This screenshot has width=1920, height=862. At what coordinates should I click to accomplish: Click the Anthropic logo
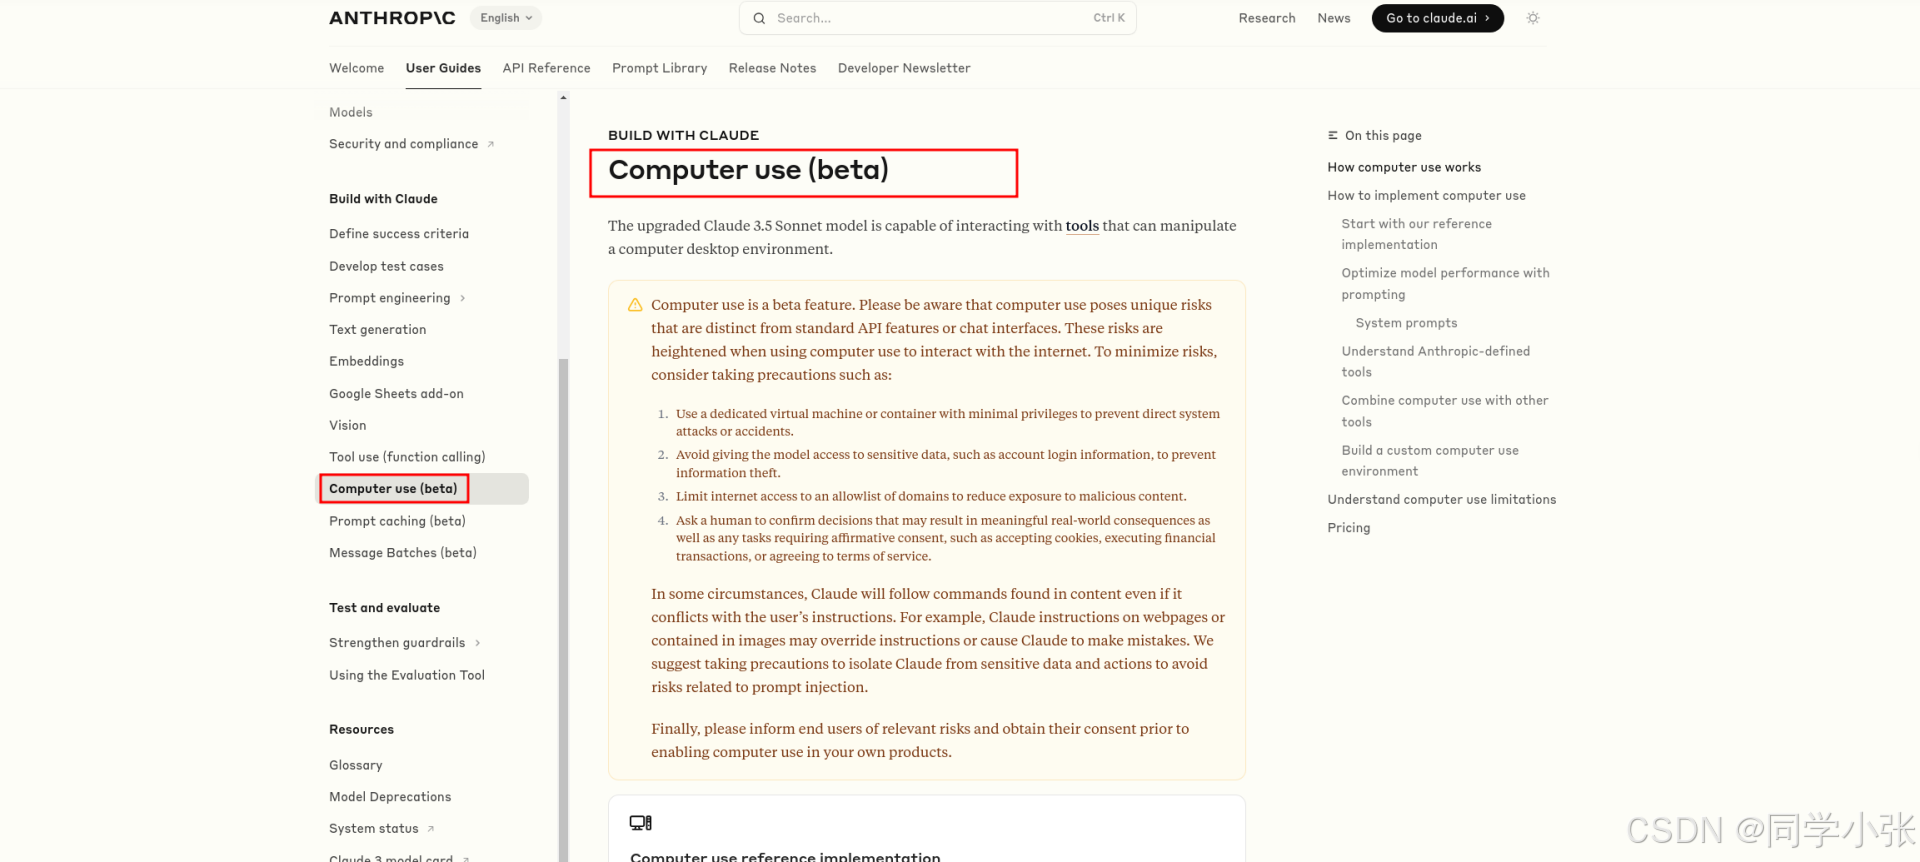[392, 18]
